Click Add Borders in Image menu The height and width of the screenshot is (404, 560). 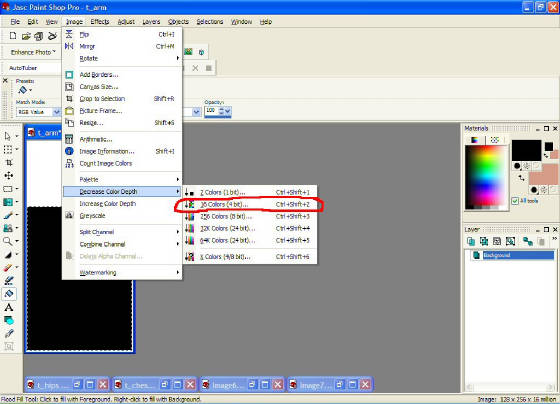click(122, 75)
